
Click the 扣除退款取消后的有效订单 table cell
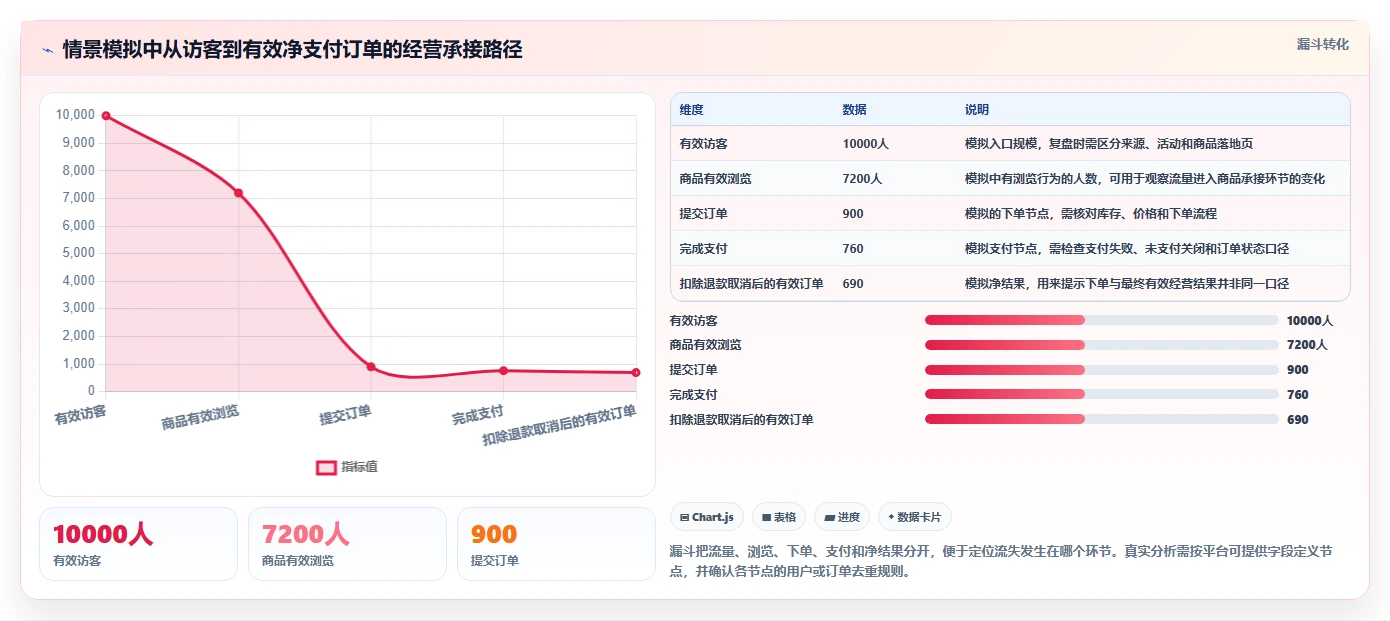click(x=751, y=284)
